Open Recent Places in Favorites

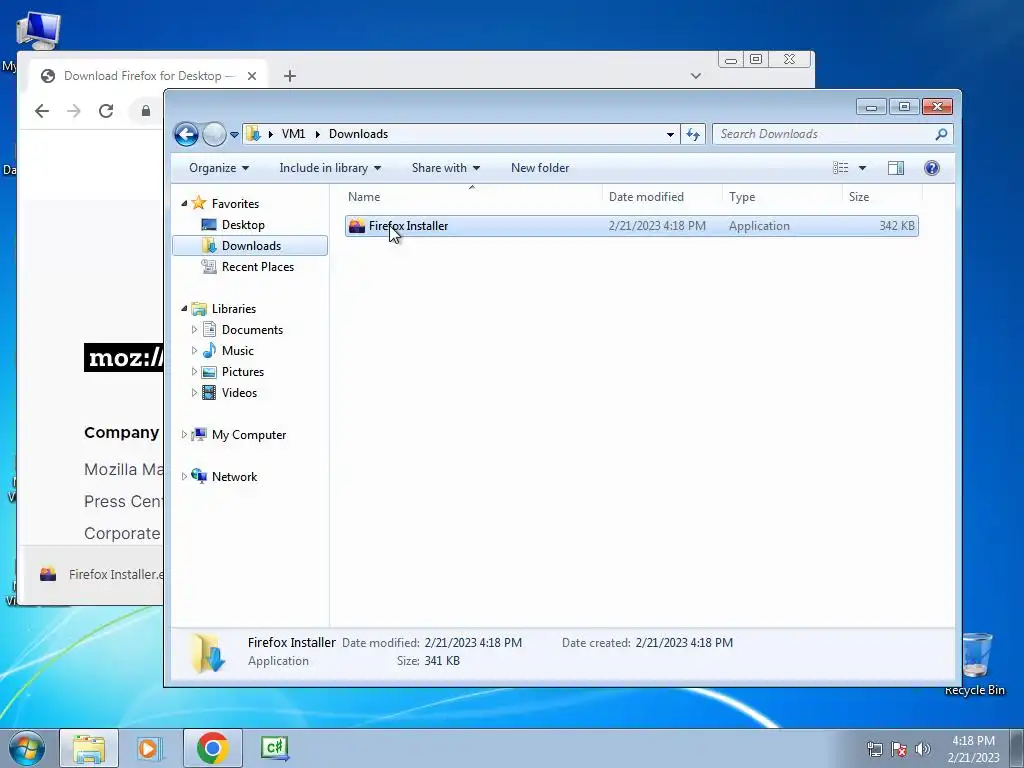point(257,266)
